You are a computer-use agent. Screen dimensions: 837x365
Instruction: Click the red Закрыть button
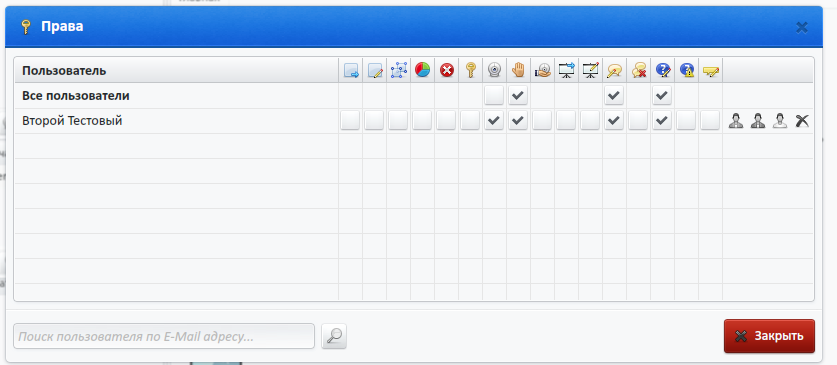point(769,336)
